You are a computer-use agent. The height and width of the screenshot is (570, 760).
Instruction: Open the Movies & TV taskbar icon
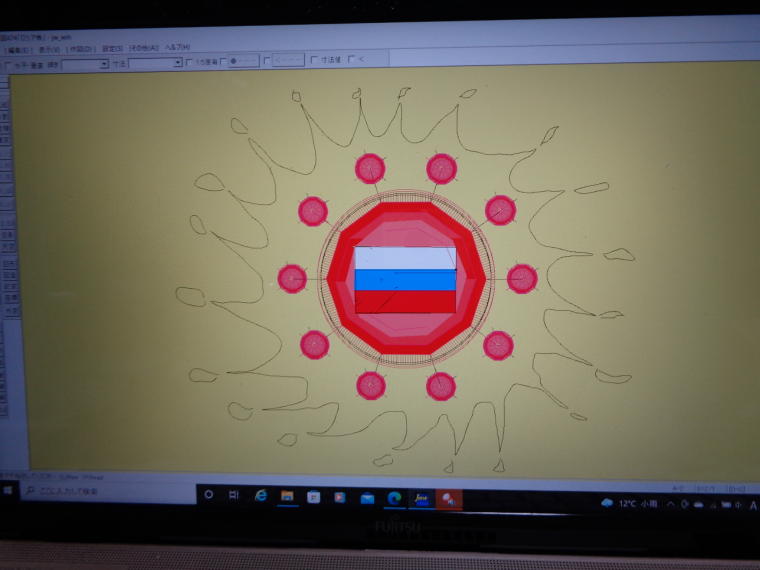click(340, 497)
